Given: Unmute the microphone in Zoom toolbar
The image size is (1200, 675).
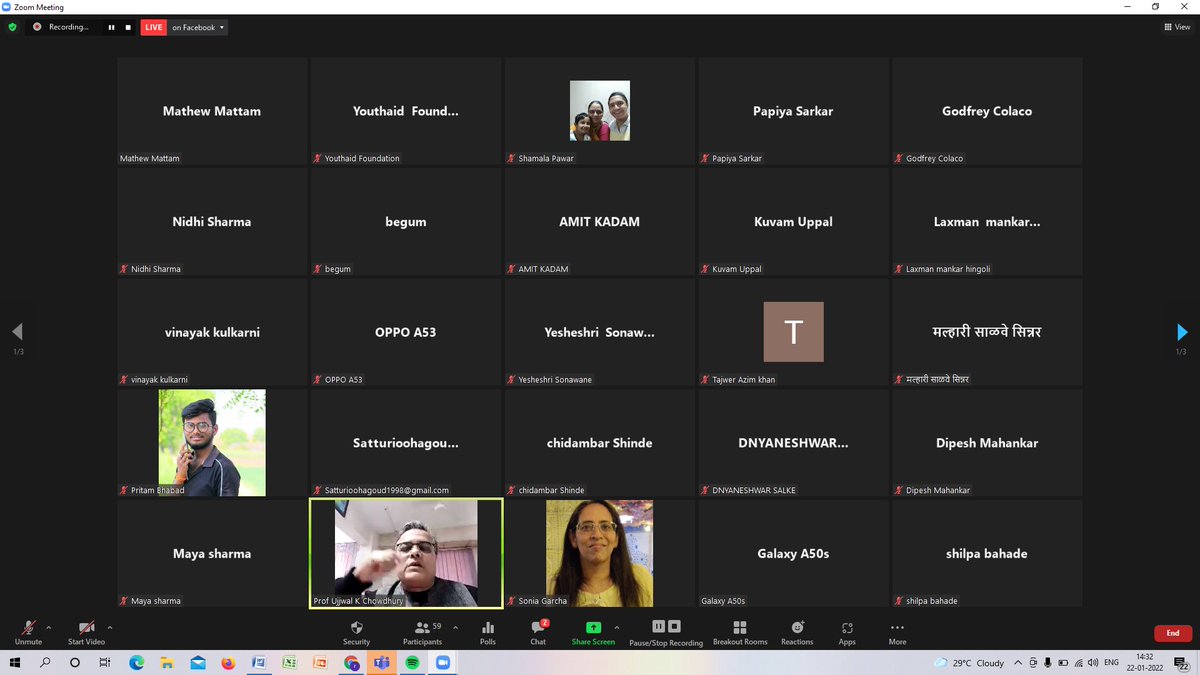Looking at the screenshot, I should click(28, 631).
